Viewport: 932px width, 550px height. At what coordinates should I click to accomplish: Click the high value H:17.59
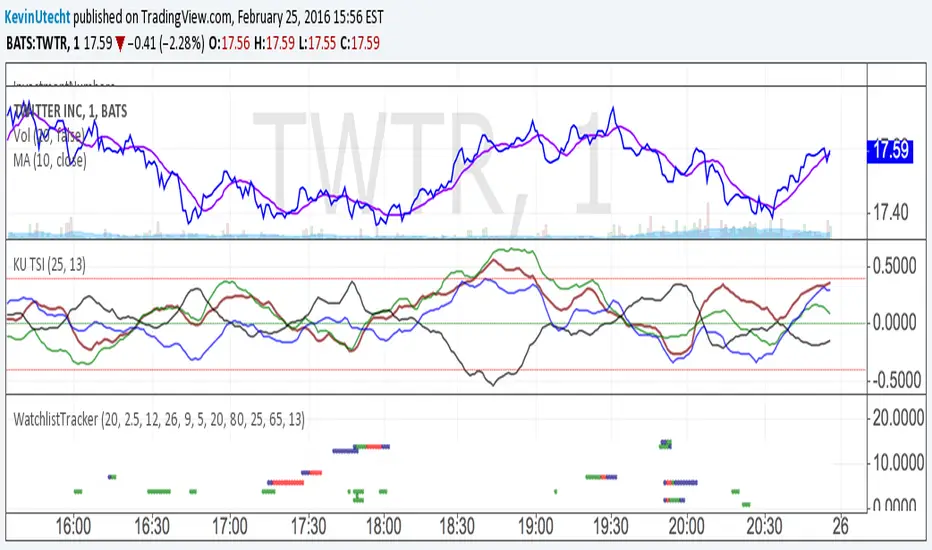274,43
